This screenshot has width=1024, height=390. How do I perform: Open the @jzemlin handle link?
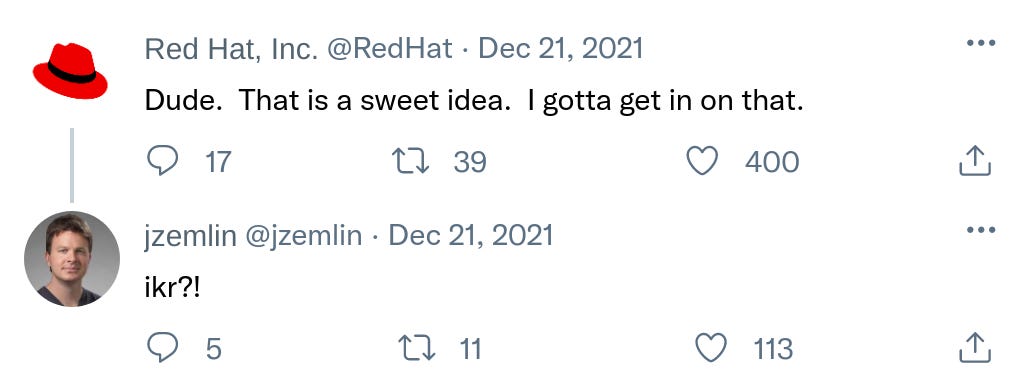[x=304, y=236]
